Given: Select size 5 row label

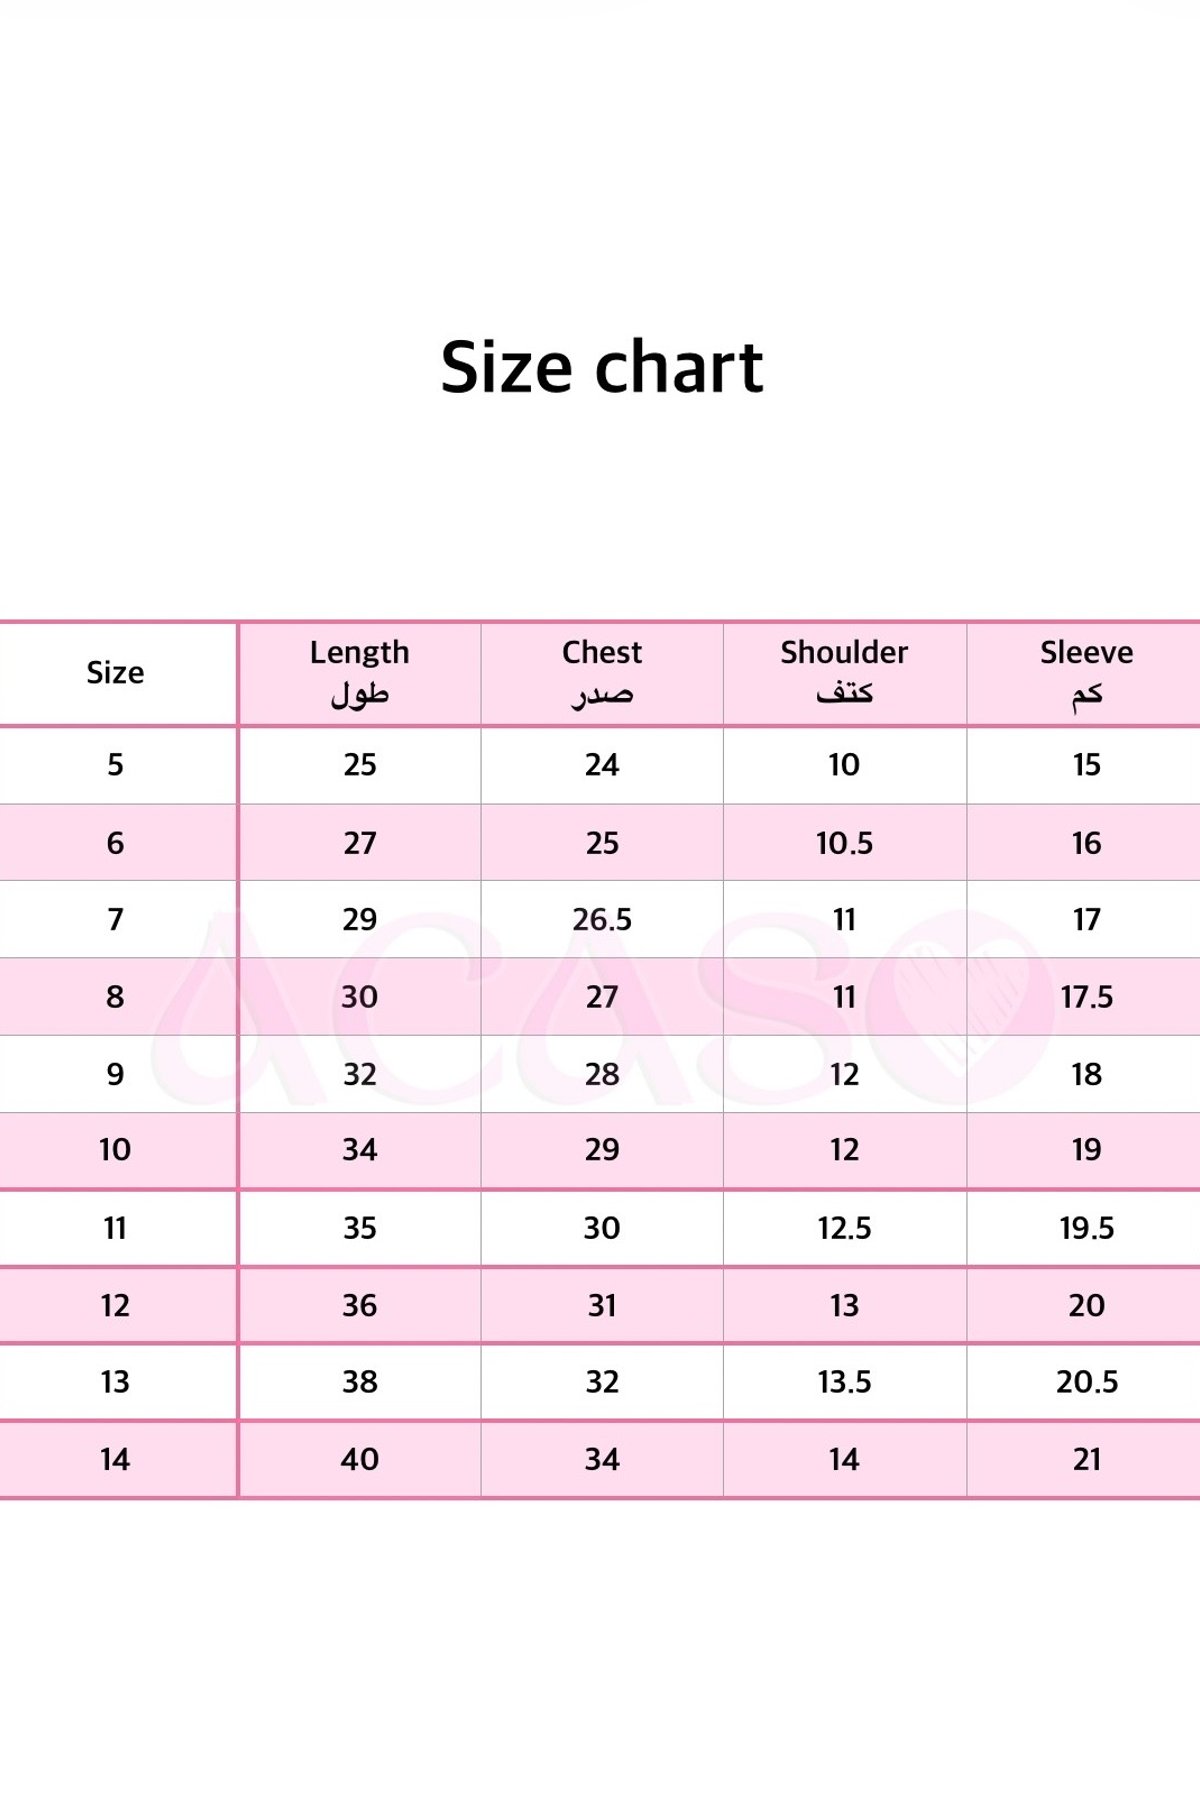Looking at the screenshot, I should coord(115,765).
